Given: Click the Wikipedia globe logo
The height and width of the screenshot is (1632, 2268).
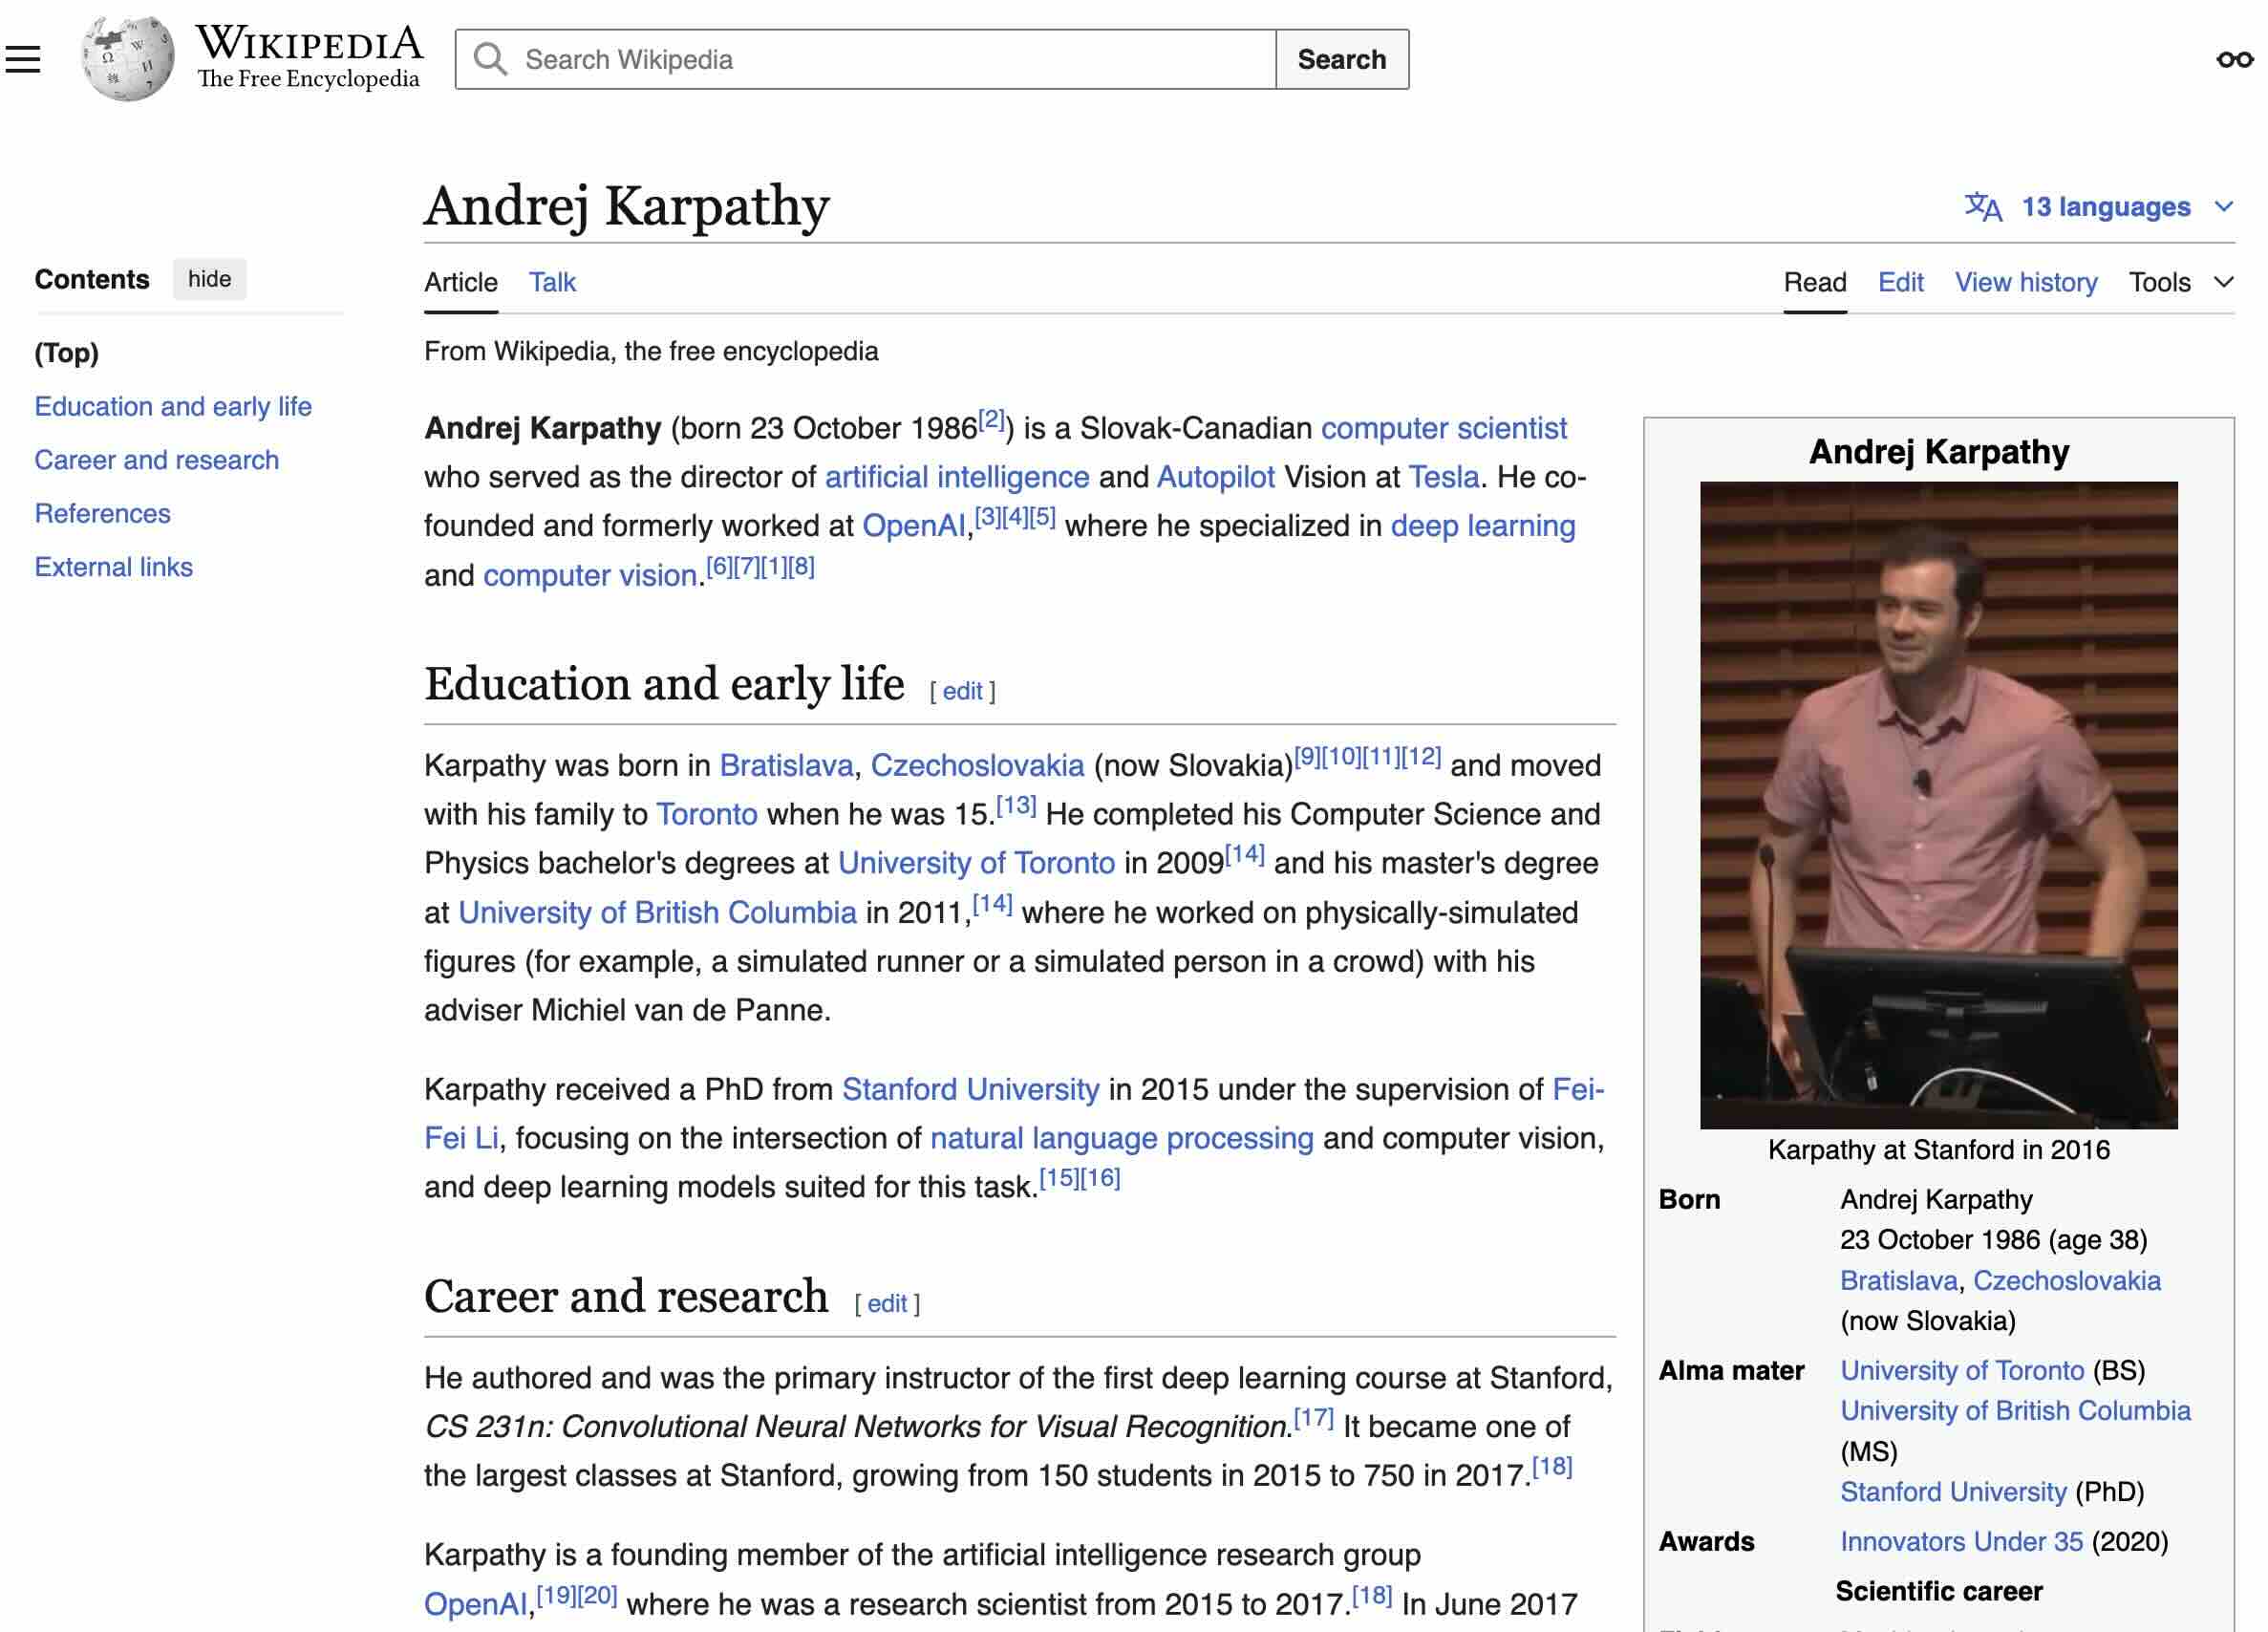Looking at the screenshot, I should click(x=127, y=59).
